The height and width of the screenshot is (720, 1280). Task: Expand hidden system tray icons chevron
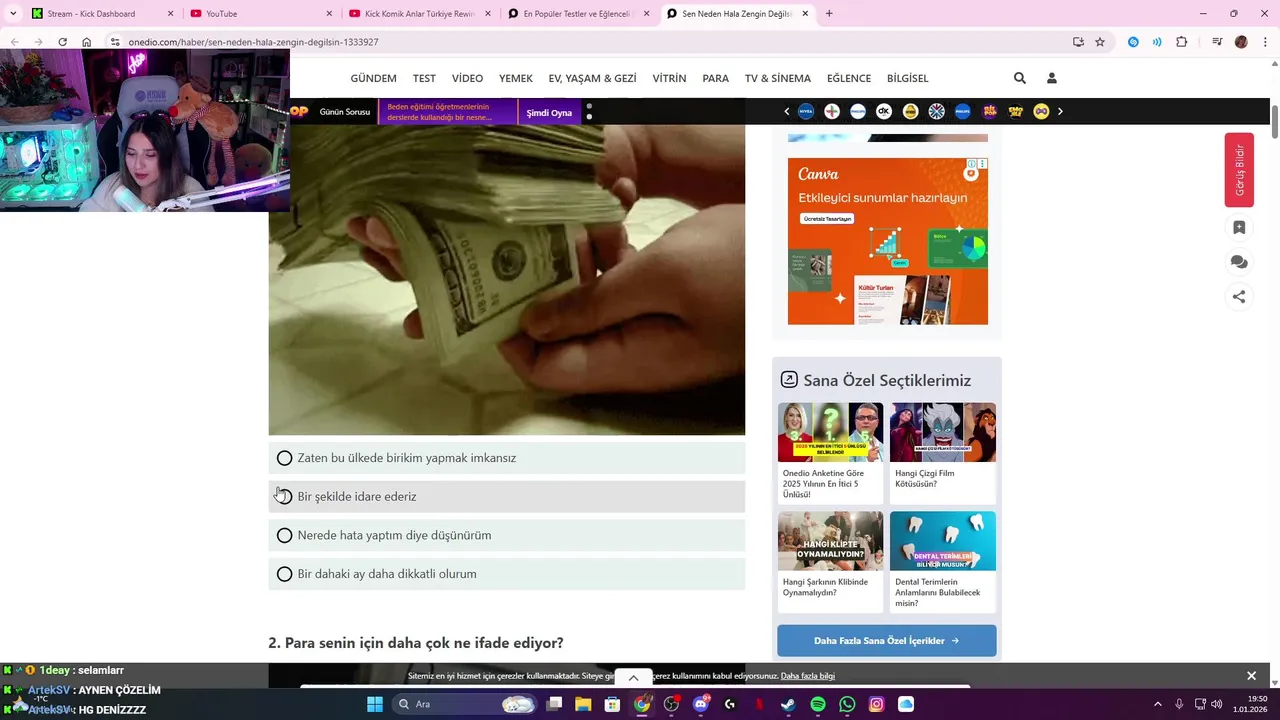click(1158, 704)
